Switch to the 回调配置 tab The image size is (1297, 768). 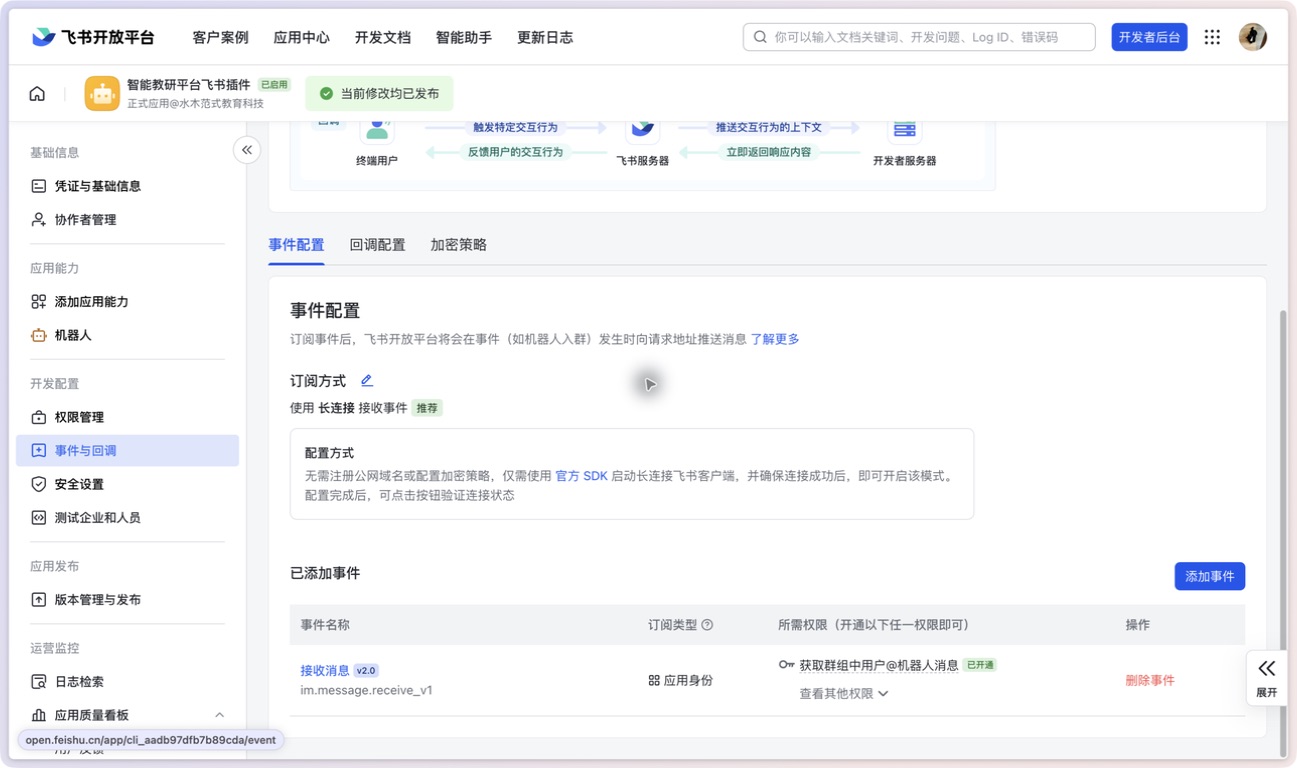(x=377, y=245)
